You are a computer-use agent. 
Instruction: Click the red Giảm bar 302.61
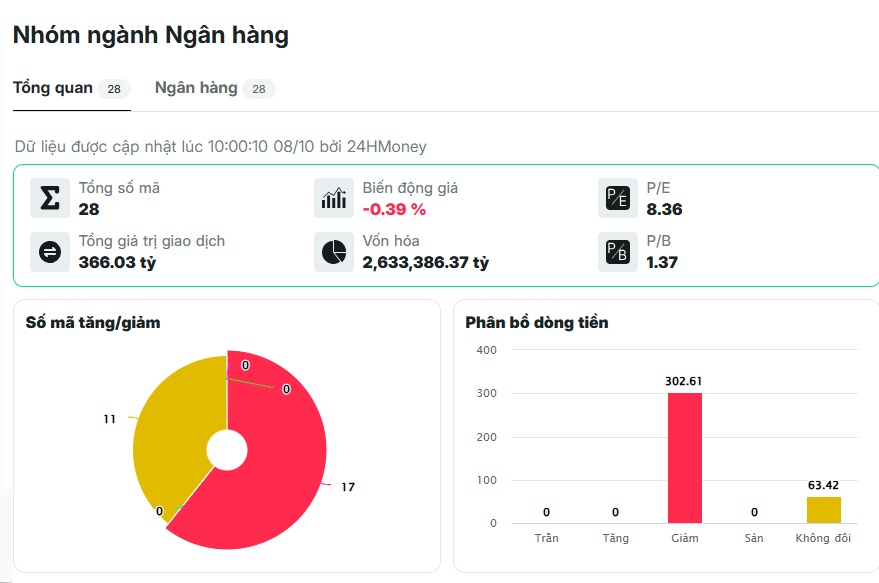coord(684,458)
